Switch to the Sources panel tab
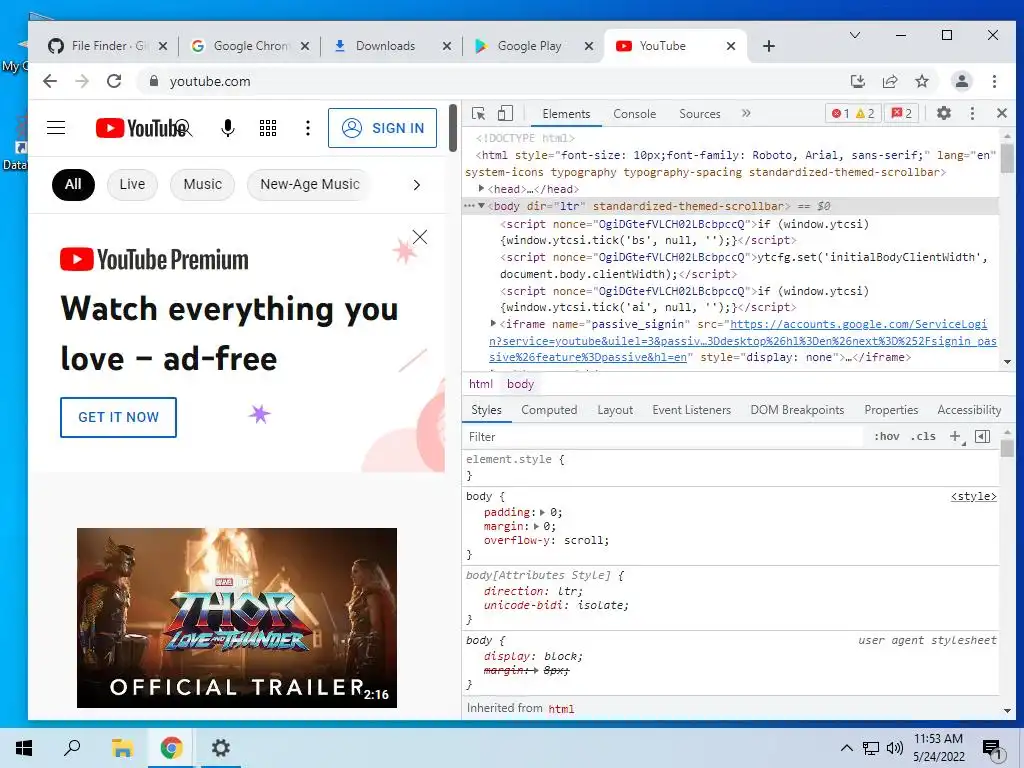 click(699, 114)
